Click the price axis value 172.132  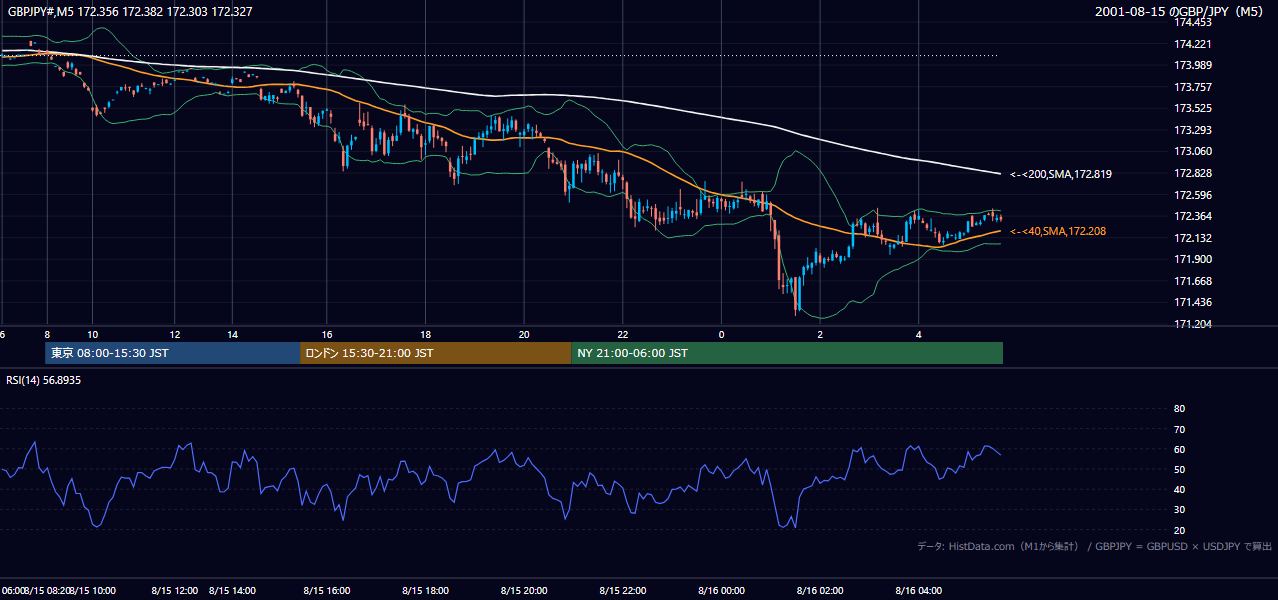coord(1193,238)
